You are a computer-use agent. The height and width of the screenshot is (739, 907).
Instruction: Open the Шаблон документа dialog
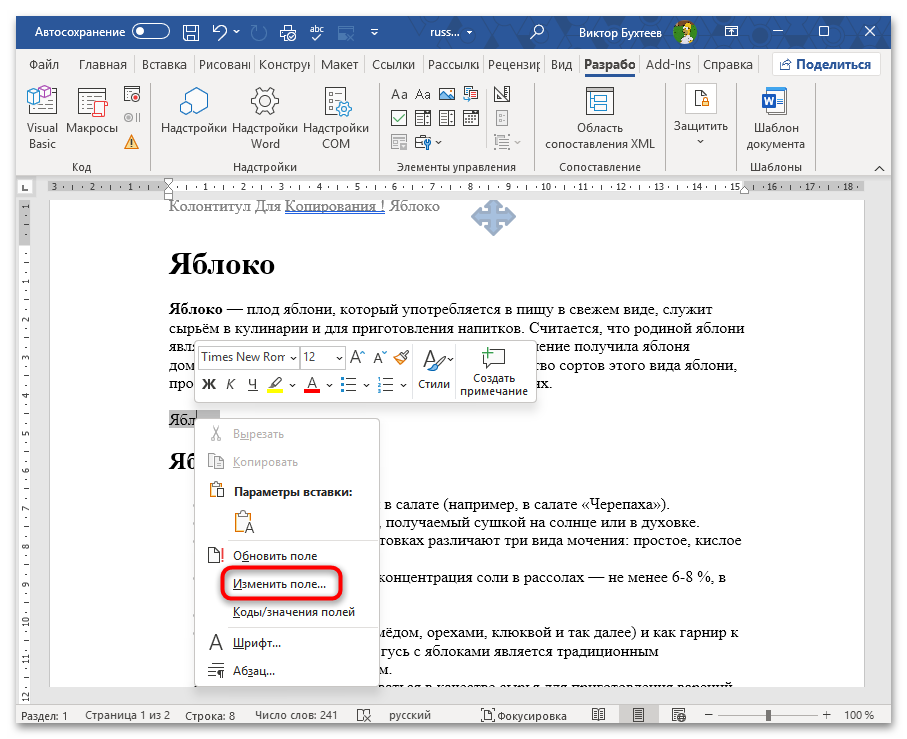(x=775, y=119)
